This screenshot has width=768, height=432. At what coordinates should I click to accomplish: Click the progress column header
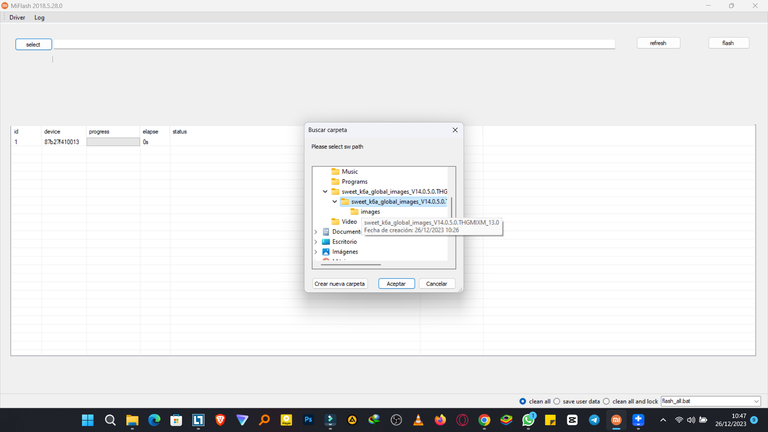pyautogui.click(x=99, y=132)
